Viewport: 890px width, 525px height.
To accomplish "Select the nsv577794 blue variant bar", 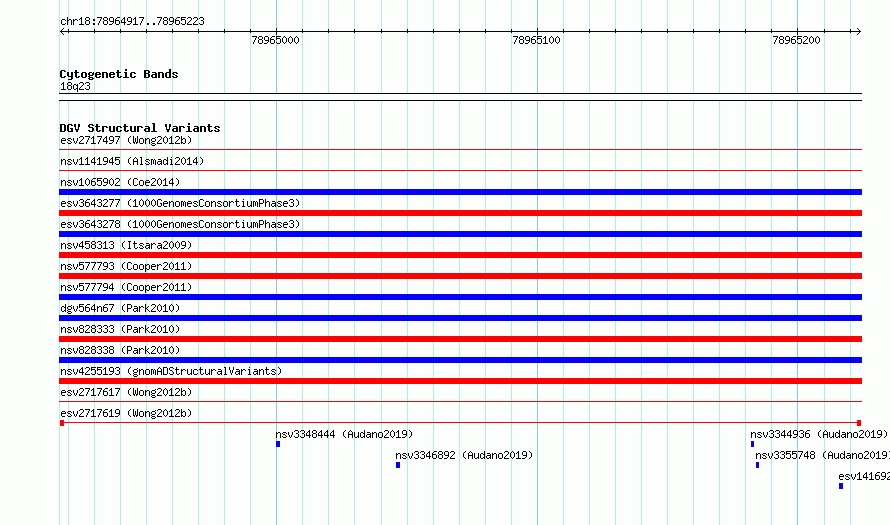I will point(460,297).
